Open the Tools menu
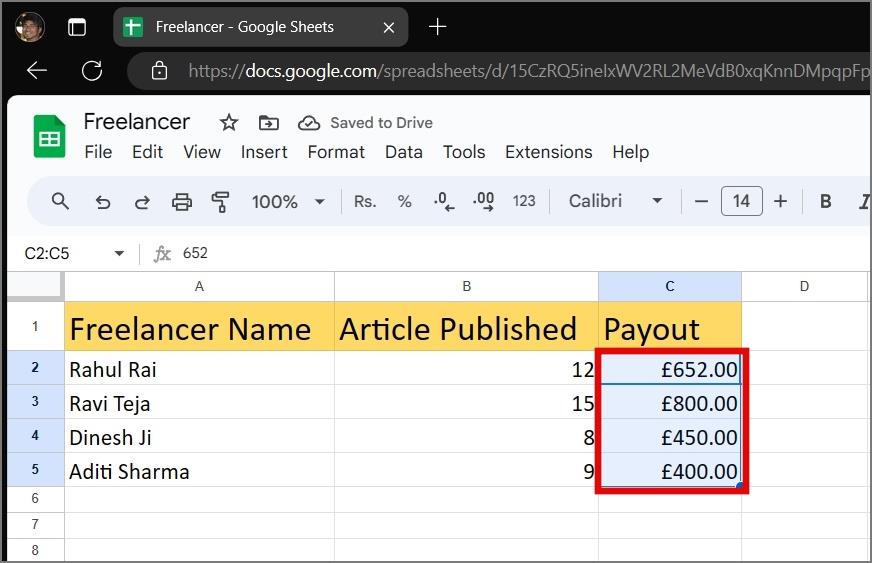872x563 pixels. 464,152
